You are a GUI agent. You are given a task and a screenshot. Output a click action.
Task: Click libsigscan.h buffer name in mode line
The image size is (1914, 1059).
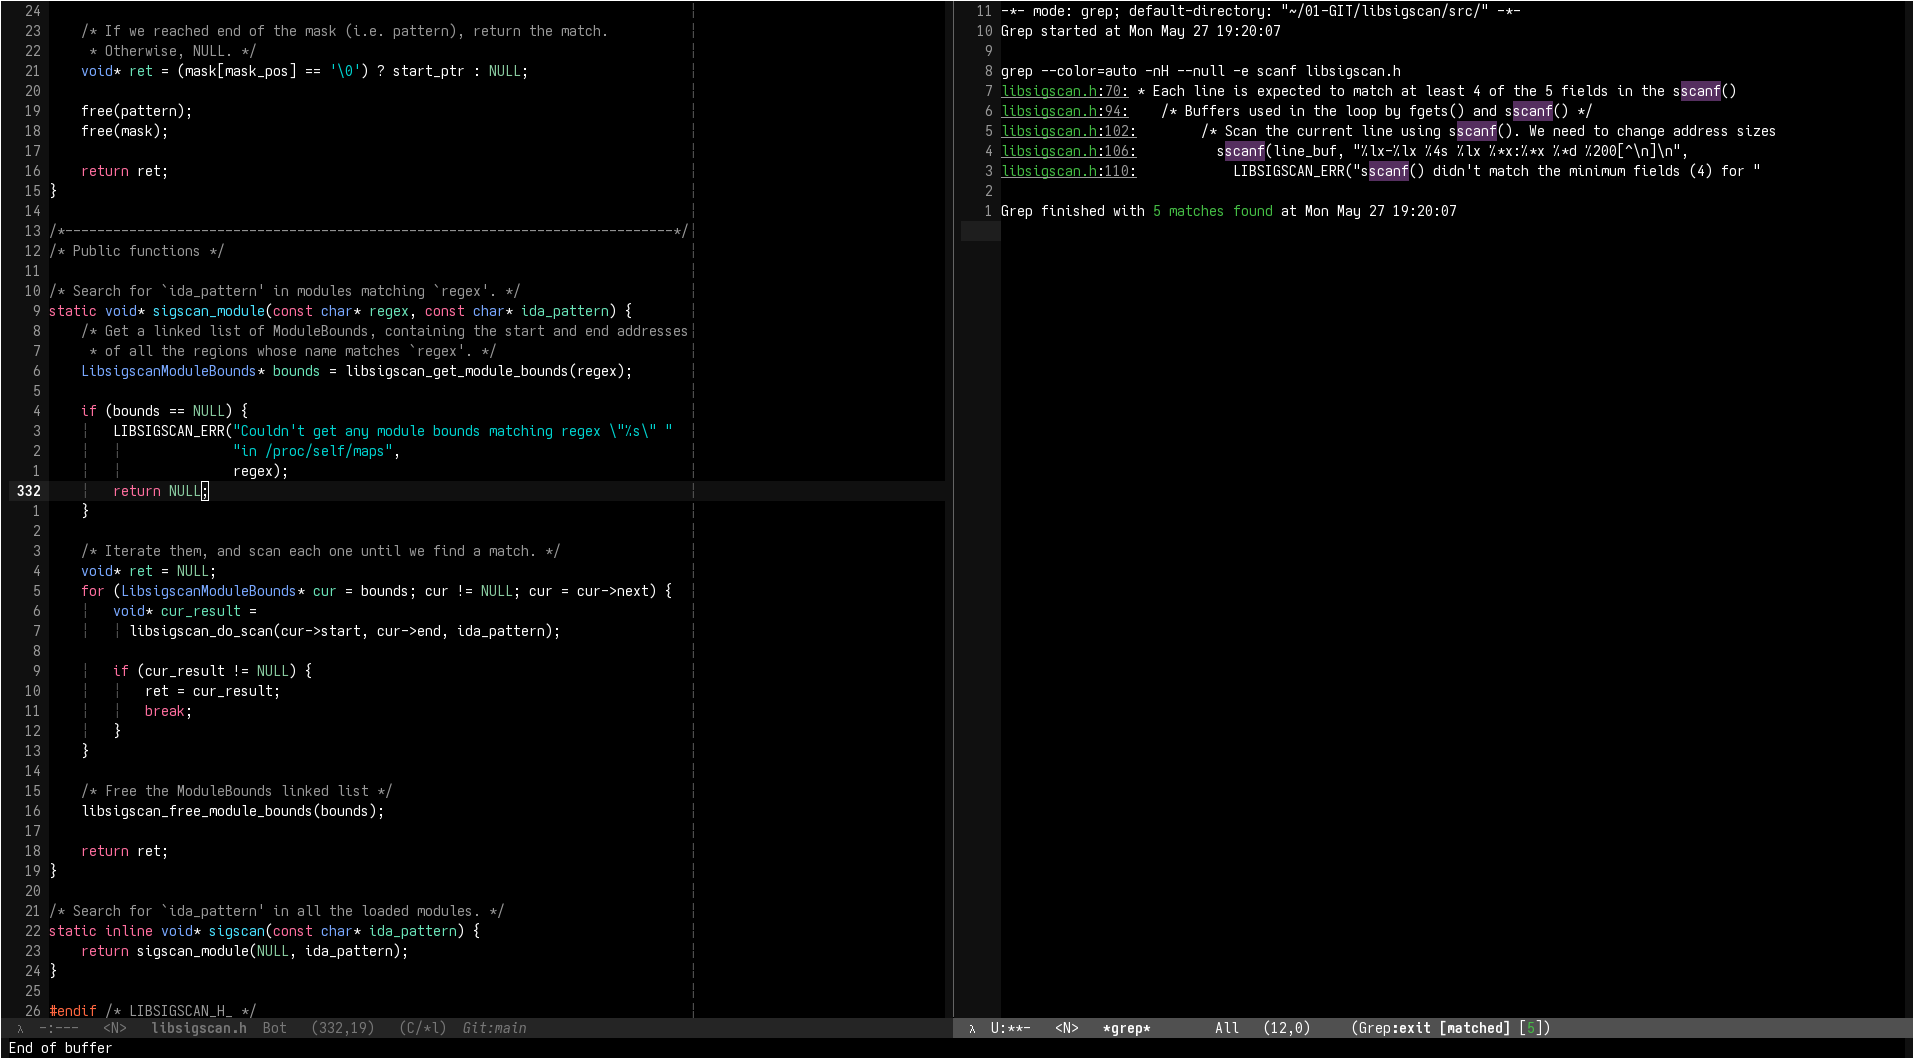[x=199, y=1028]
